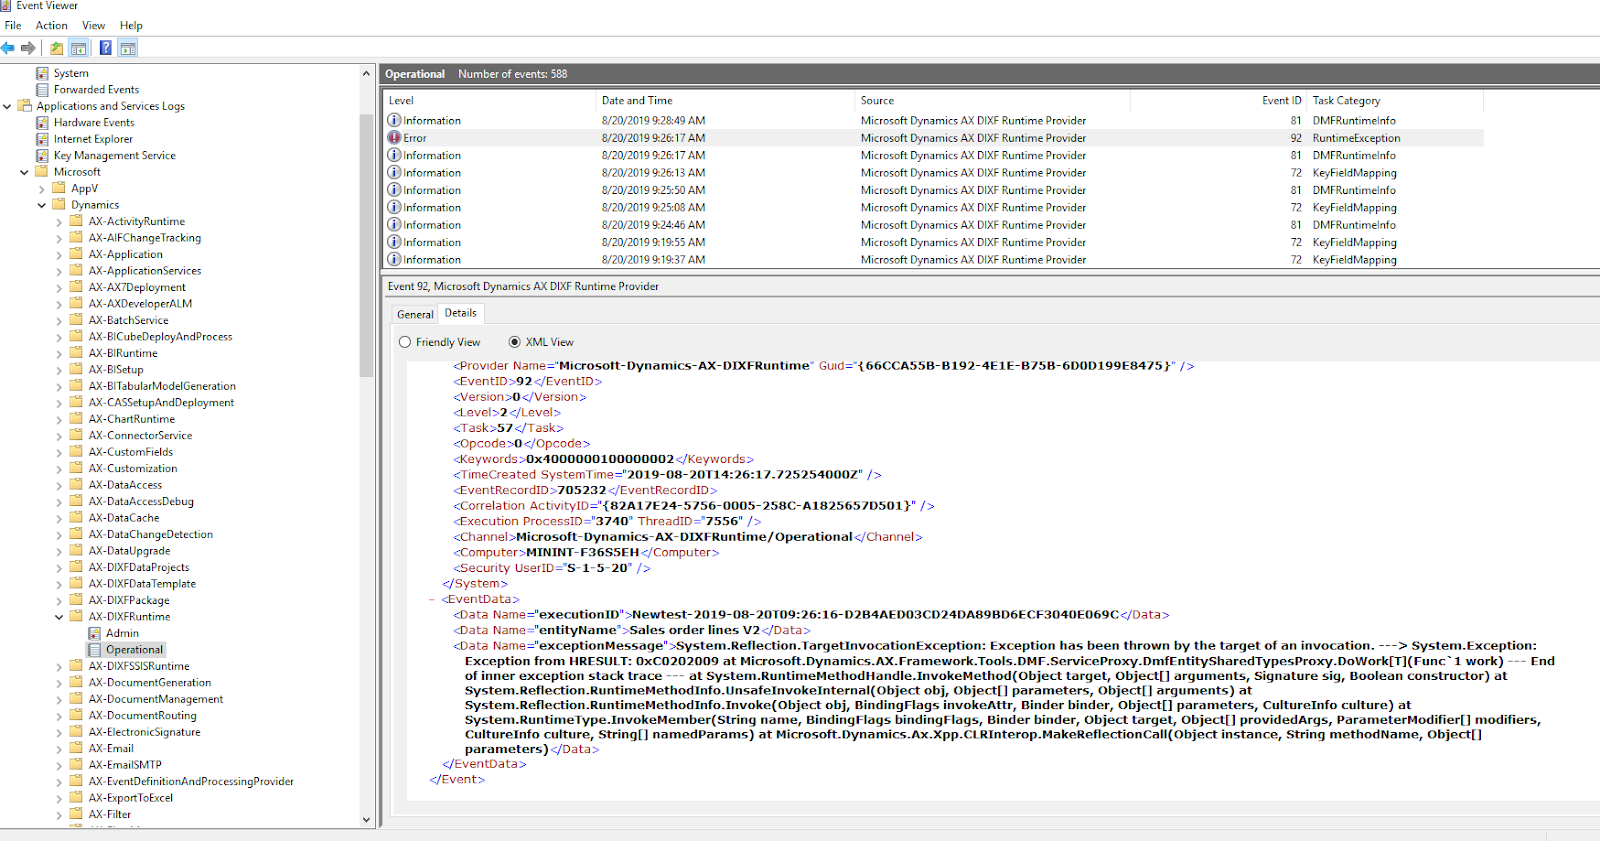The height and width of the screenshot is (841, 1600).
Task: Click the System log icon in the tree
Action: (x=42, y=73)
